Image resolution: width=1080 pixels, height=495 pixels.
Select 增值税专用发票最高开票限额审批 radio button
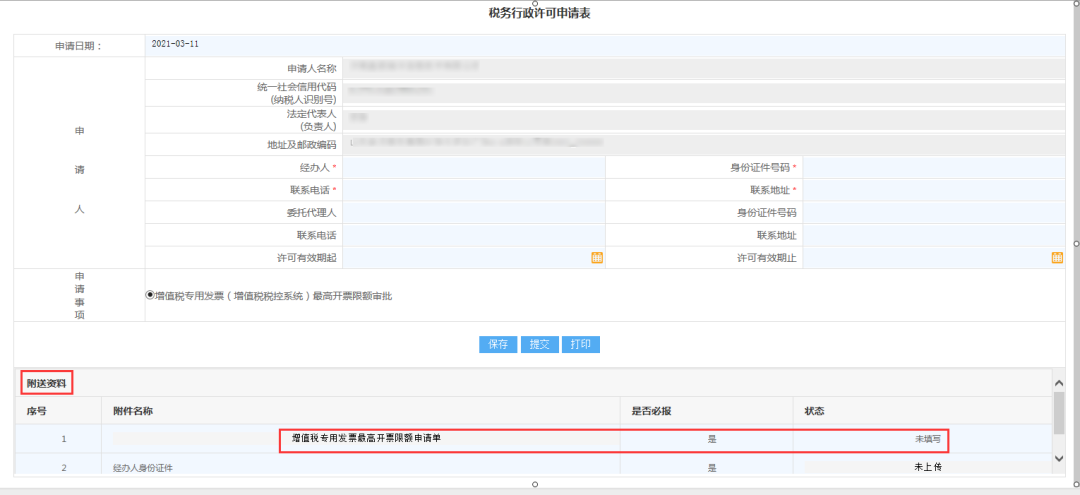tap(150, 295)
